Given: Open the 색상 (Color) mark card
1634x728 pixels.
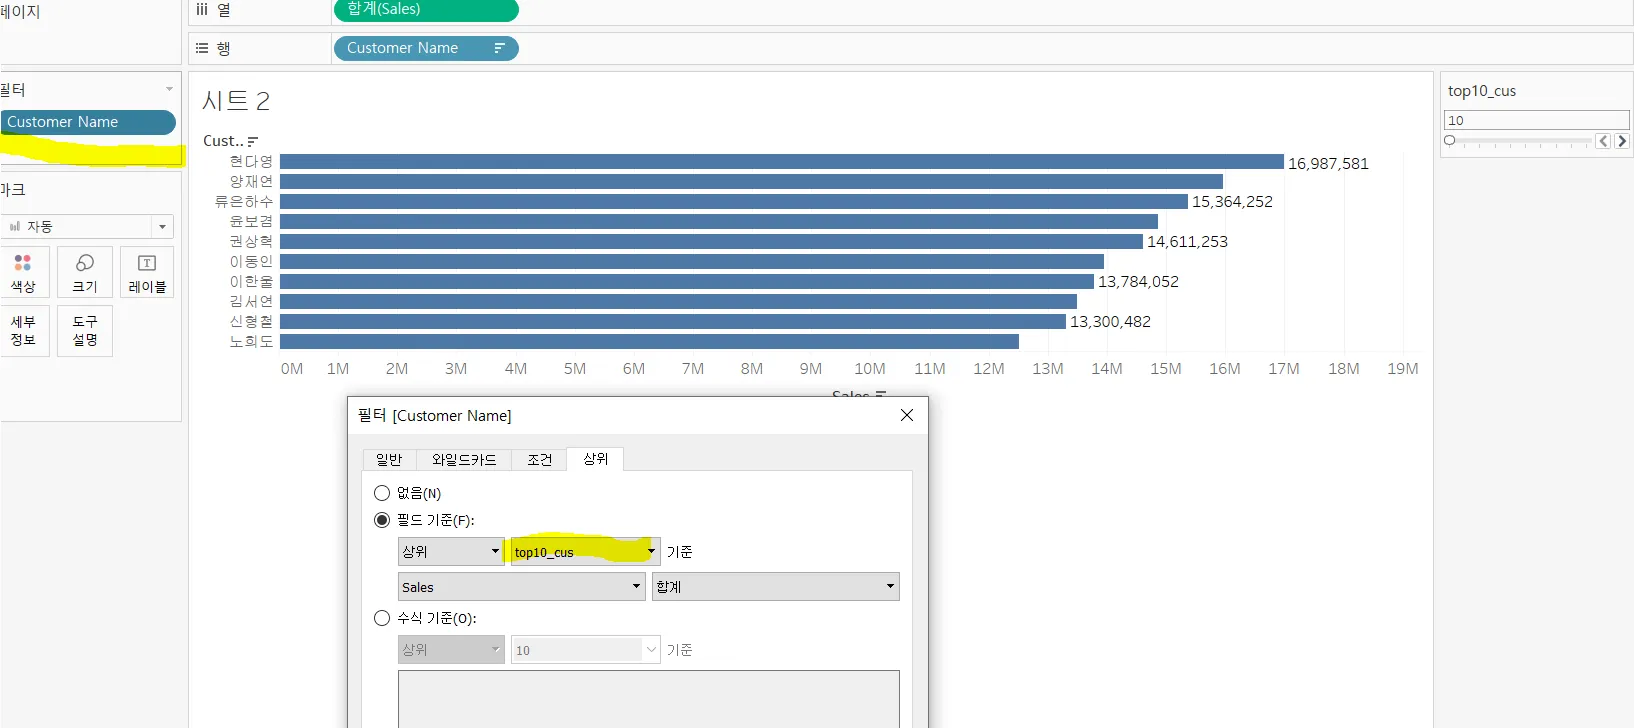Looking at the screenshot, I should [23, 272].
